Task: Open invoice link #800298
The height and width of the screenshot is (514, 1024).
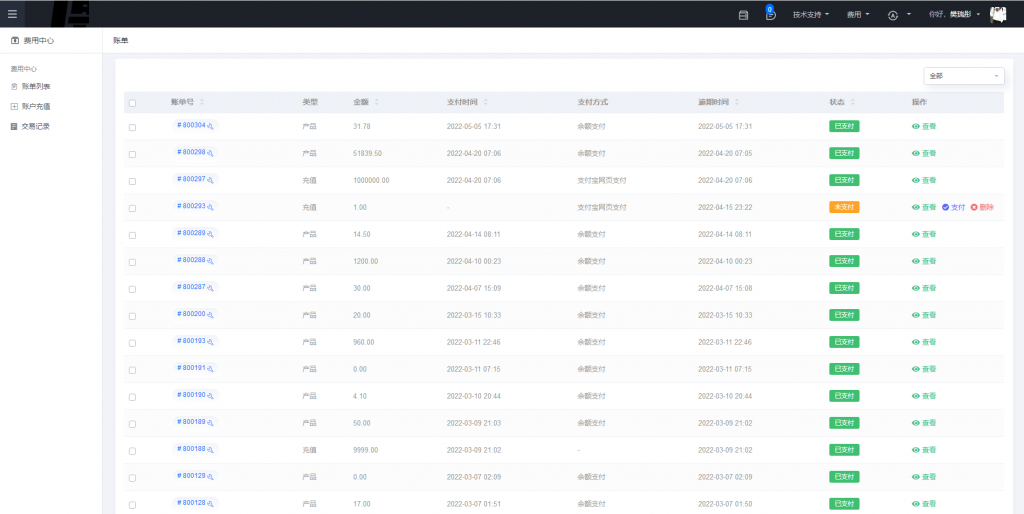Action: click(x=191, y=152)
